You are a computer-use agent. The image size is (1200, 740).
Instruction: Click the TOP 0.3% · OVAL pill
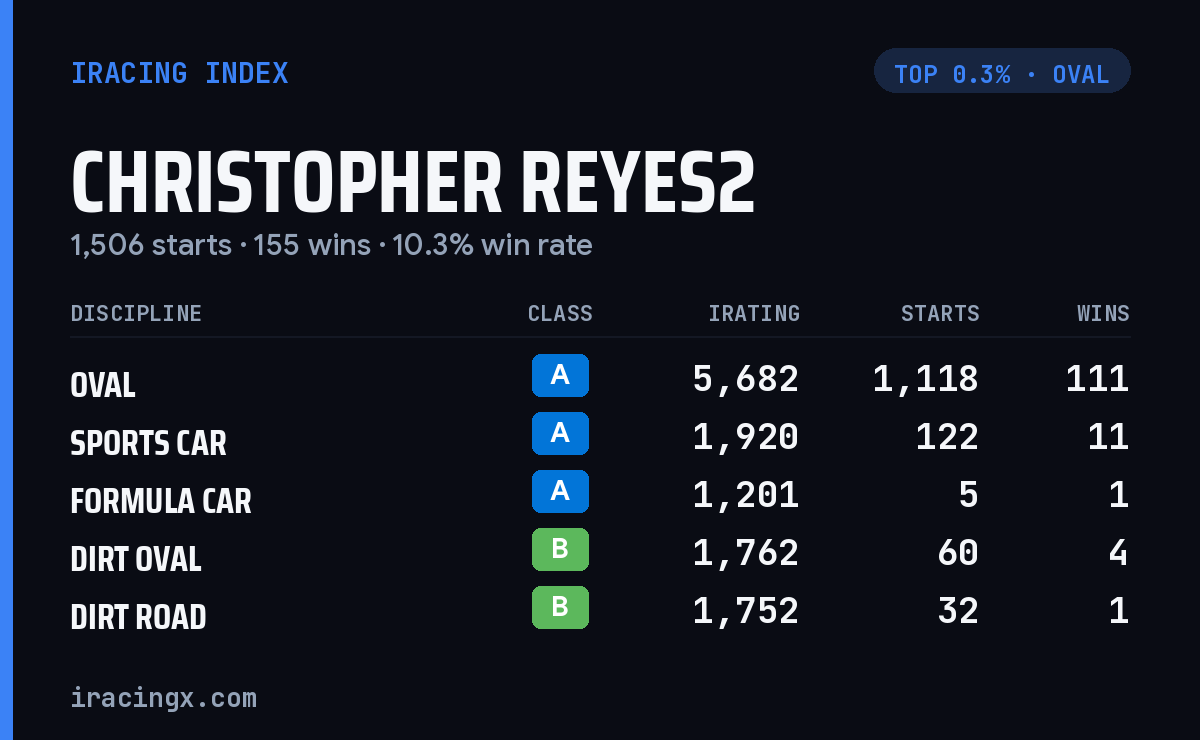1002,71
